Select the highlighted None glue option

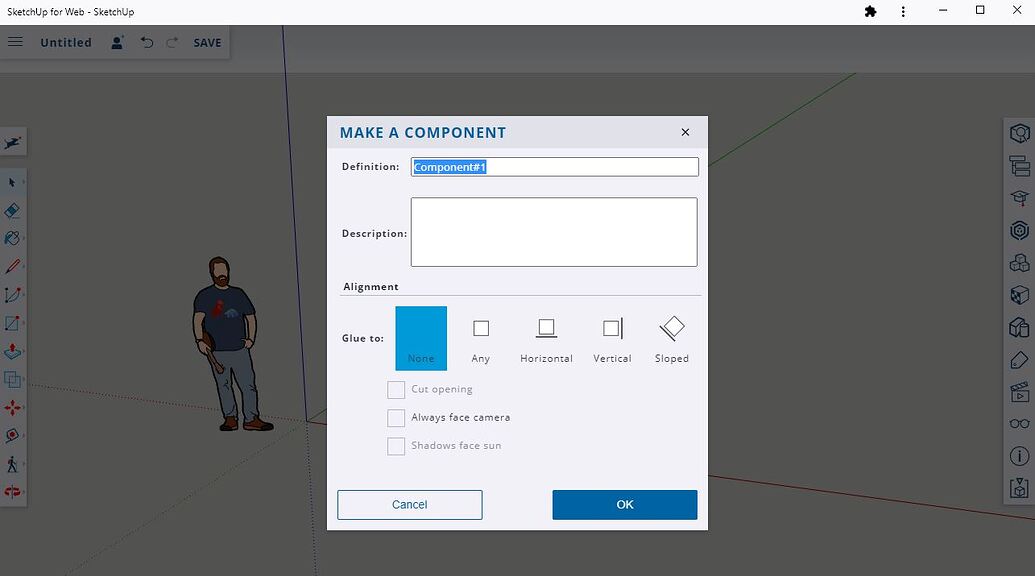420,338
